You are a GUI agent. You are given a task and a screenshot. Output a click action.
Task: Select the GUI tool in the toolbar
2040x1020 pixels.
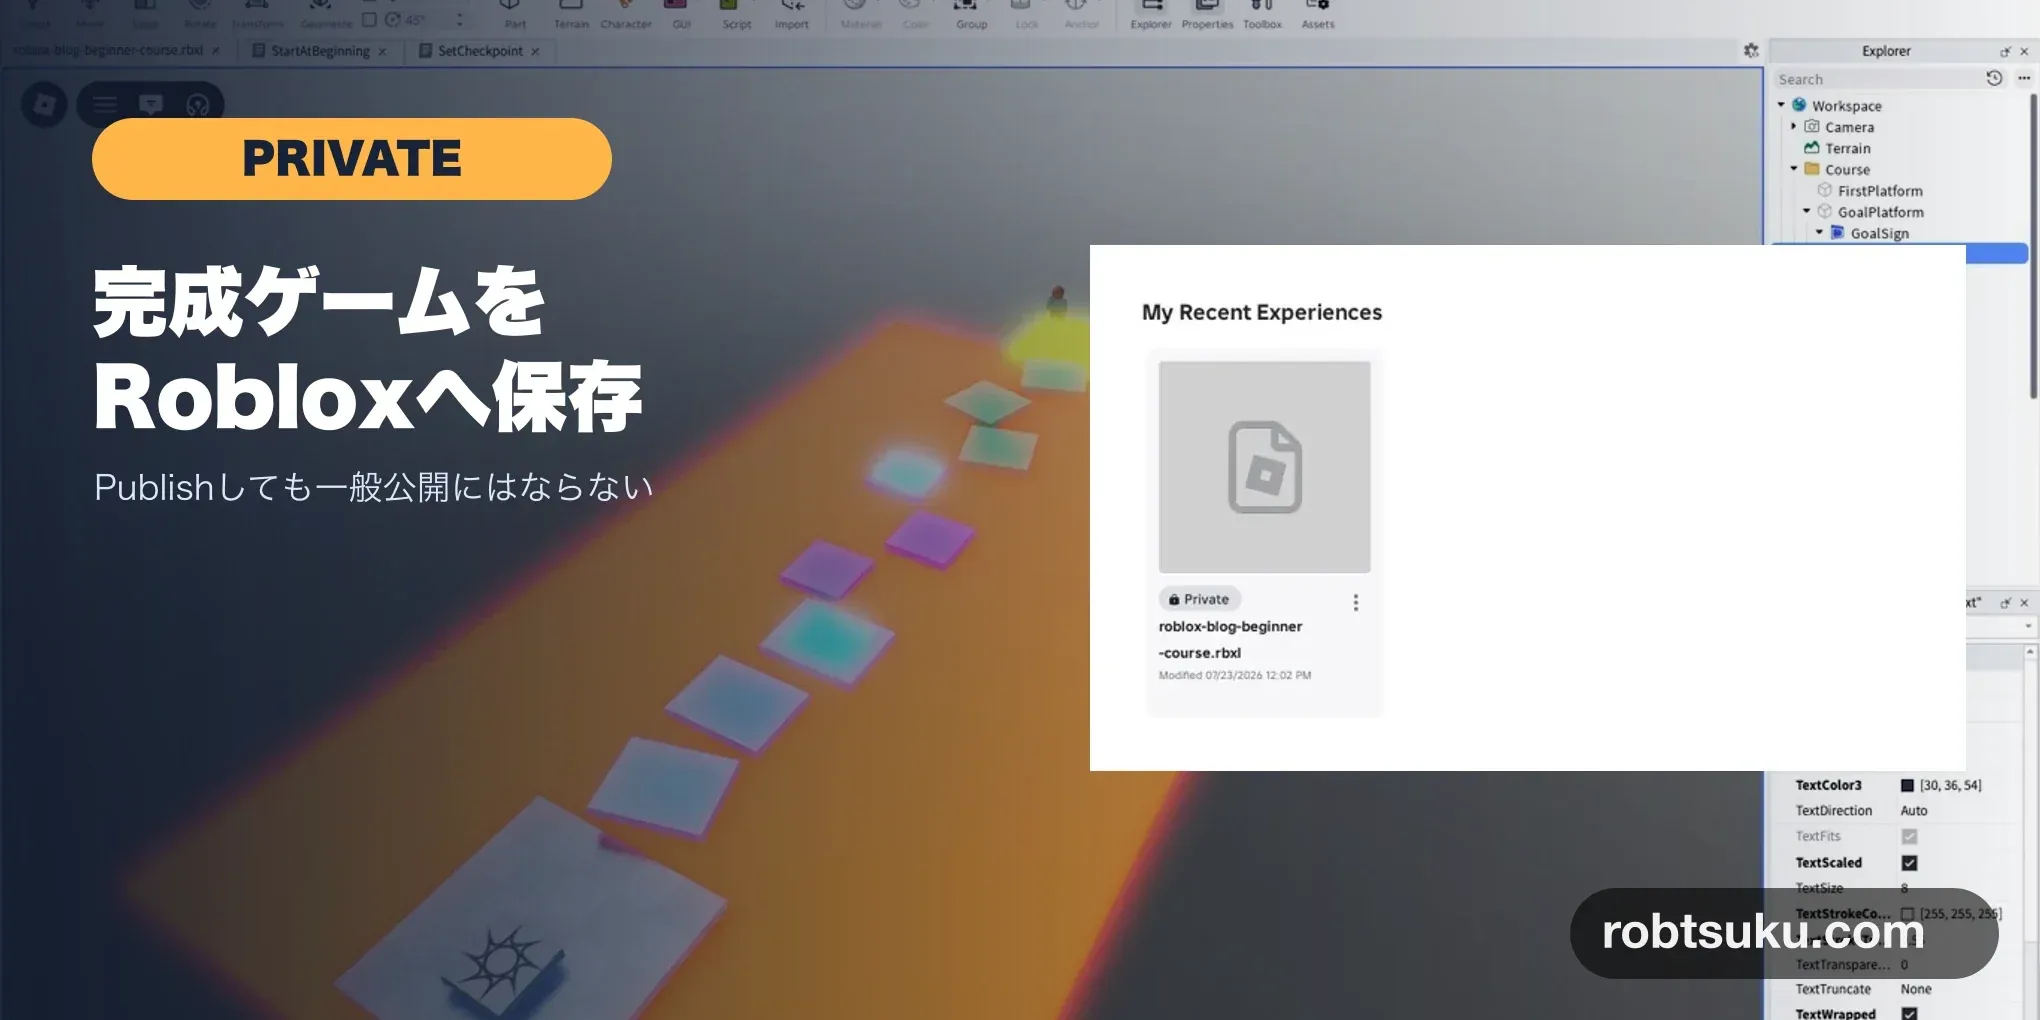681,14
